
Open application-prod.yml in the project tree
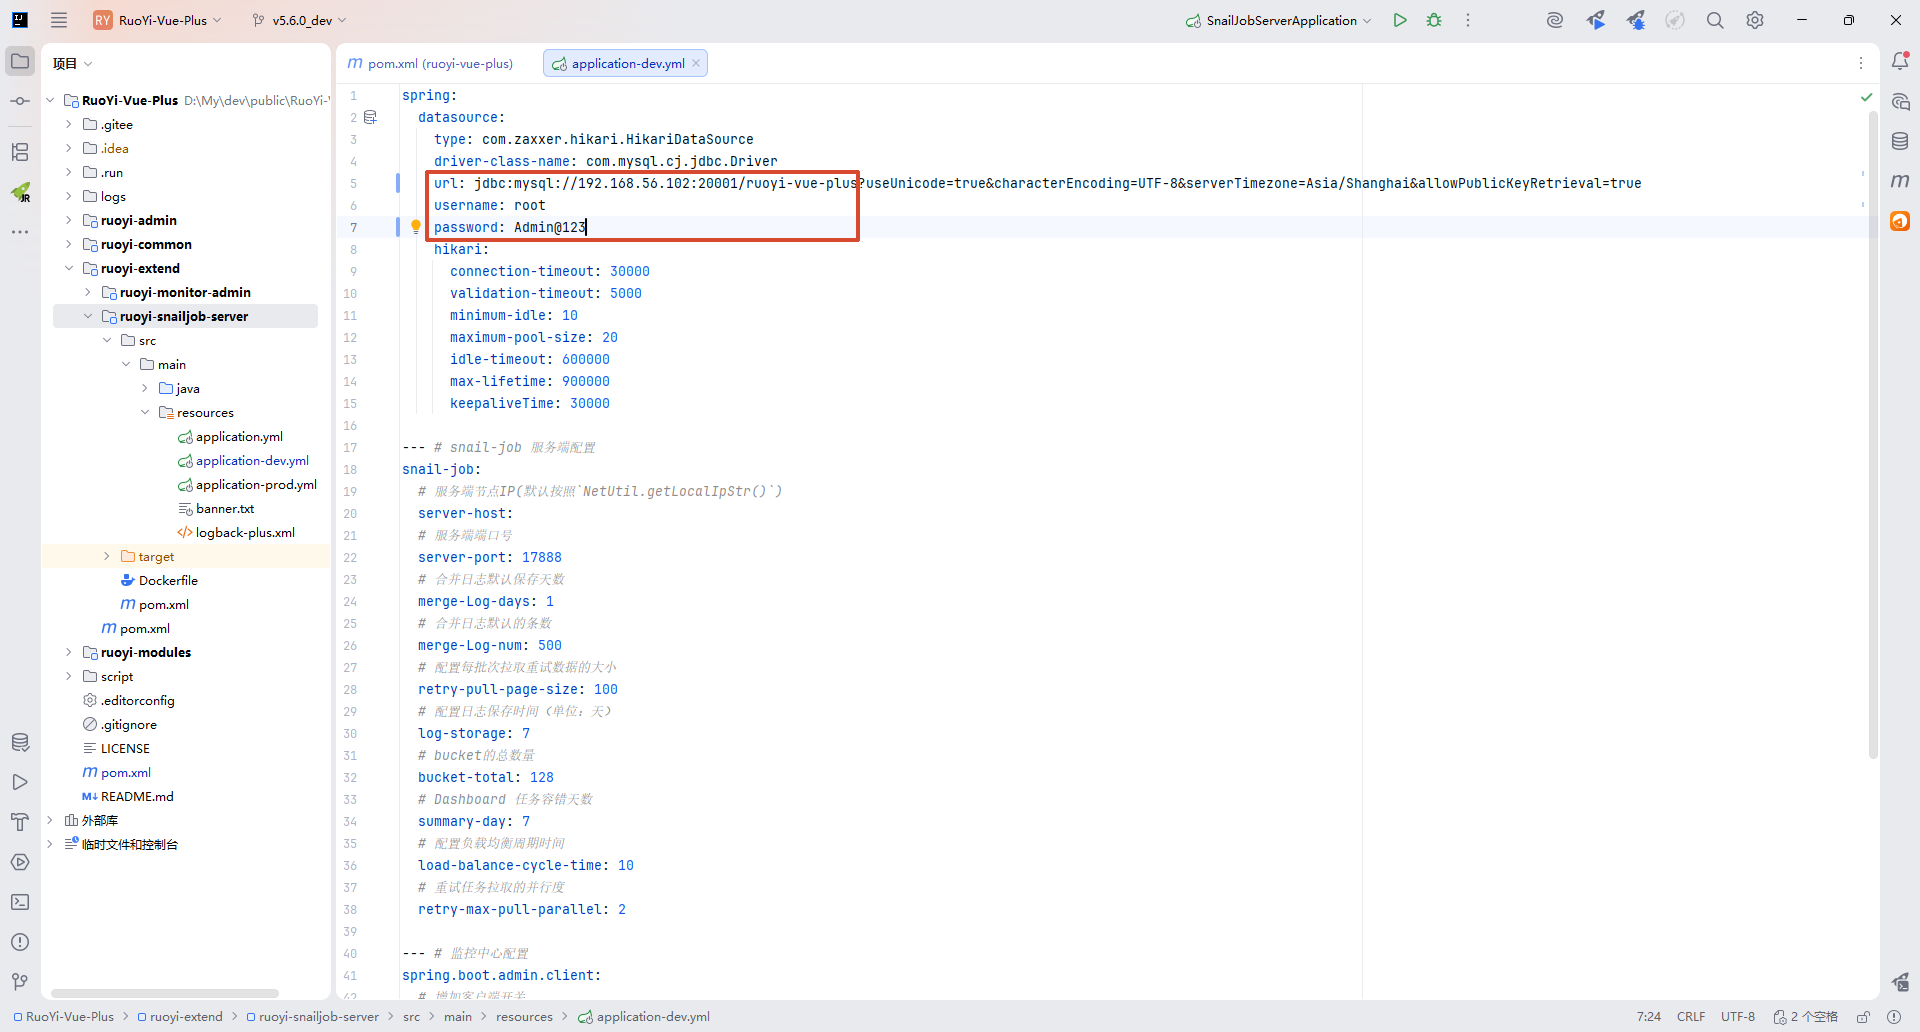(256, 485)
